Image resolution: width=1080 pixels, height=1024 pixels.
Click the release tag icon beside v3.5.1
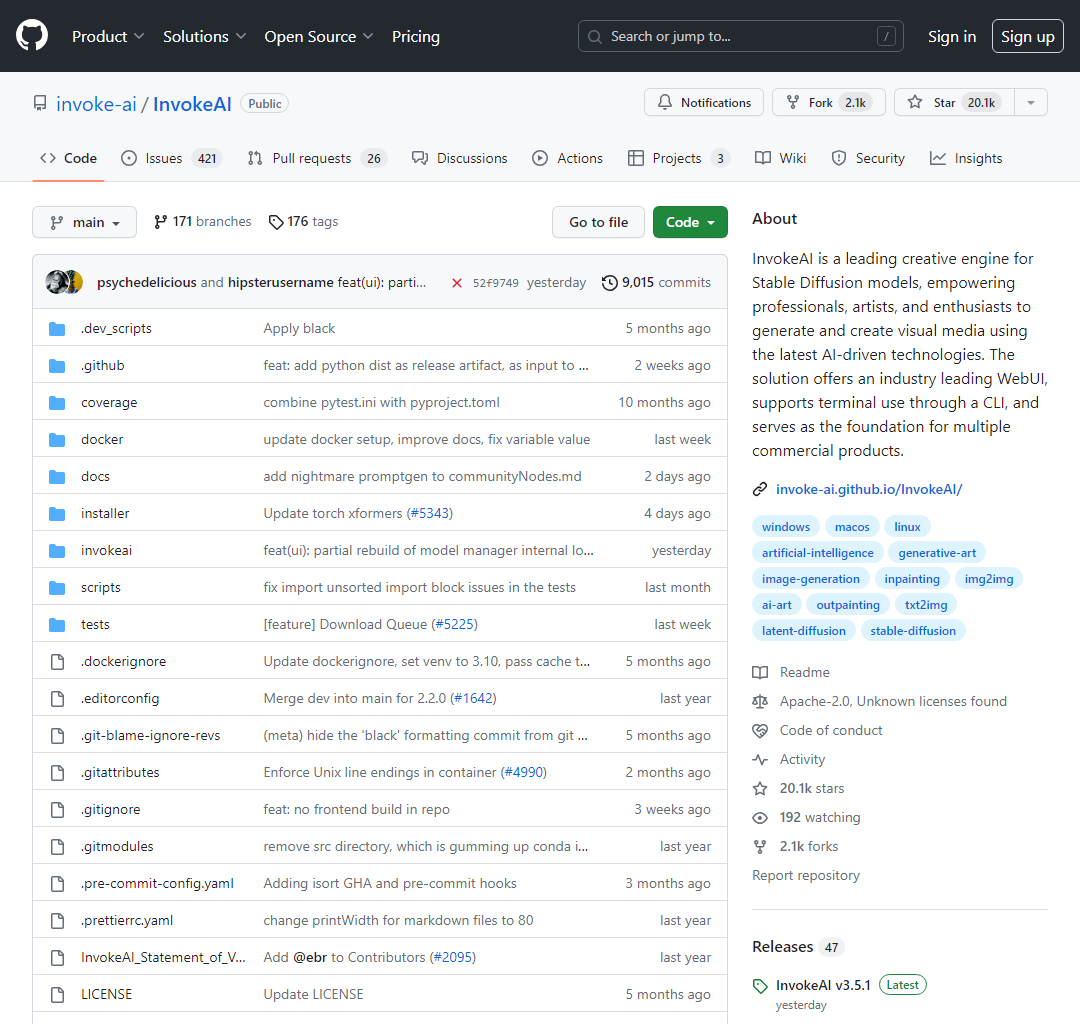pyautogui.click(x=760, y=986)
